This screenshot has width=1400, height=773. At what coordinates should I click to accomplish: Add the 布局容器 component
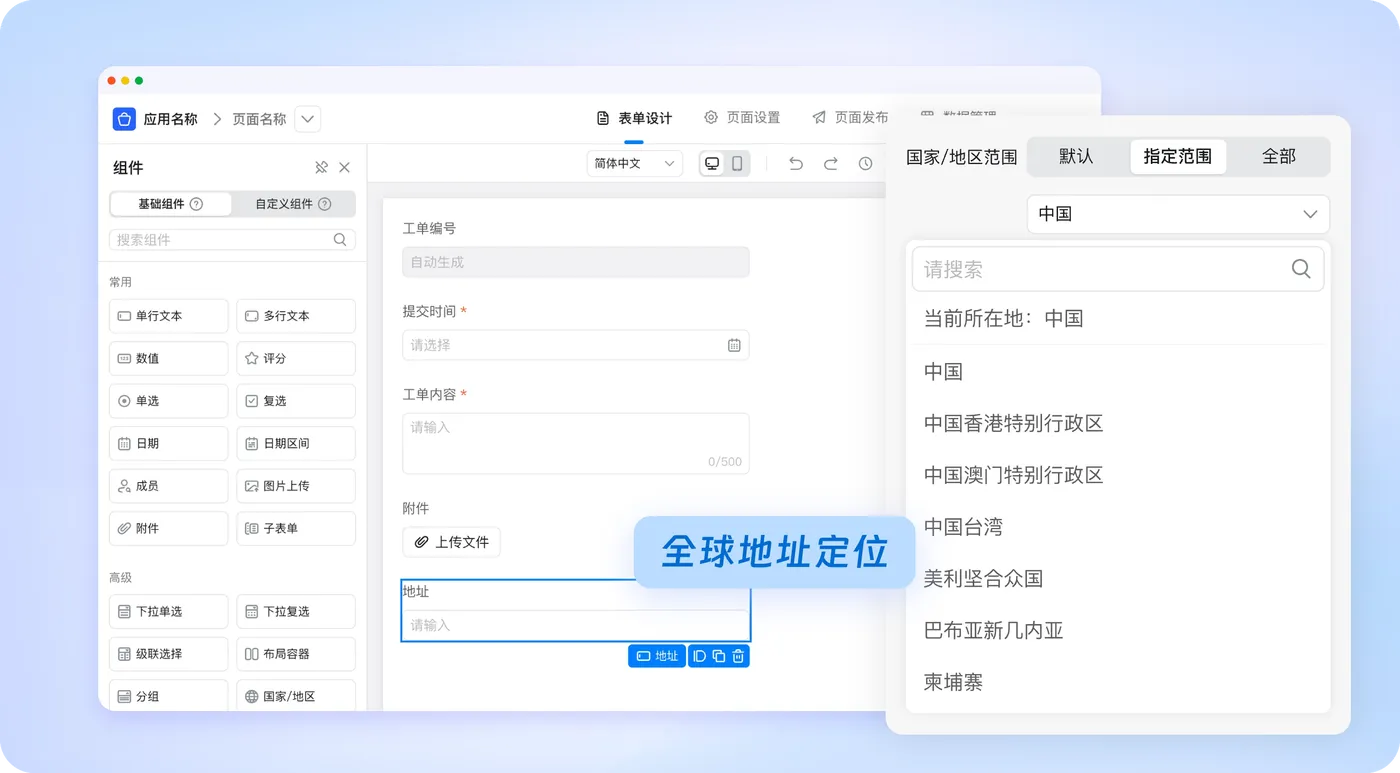click(296, 654)
